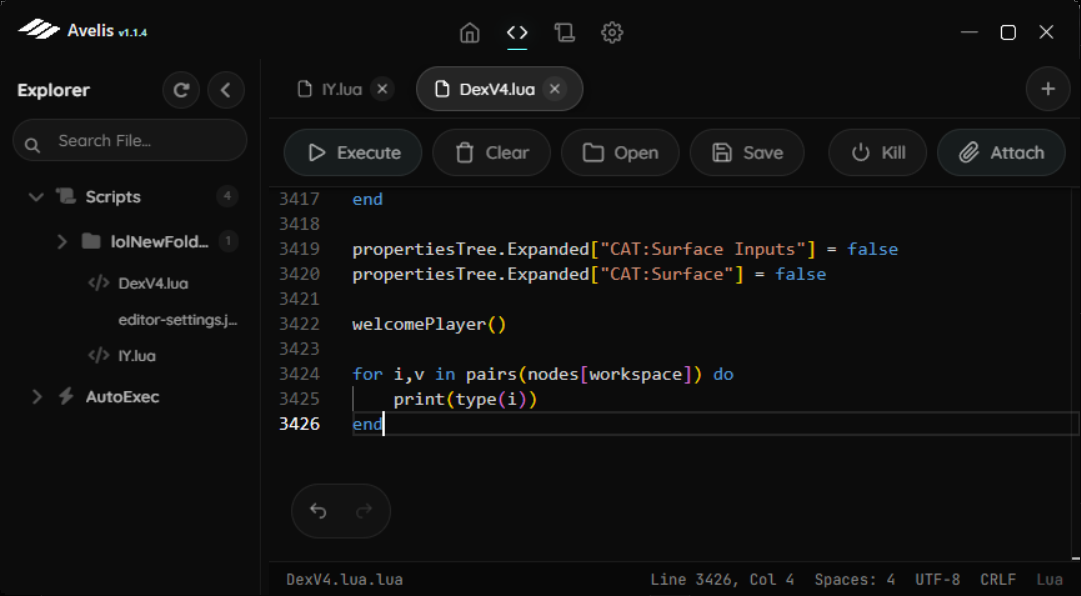Refresh the Explorer file list
The height and width of the screenshot is (596, 1081).
[x=181, y=90]
